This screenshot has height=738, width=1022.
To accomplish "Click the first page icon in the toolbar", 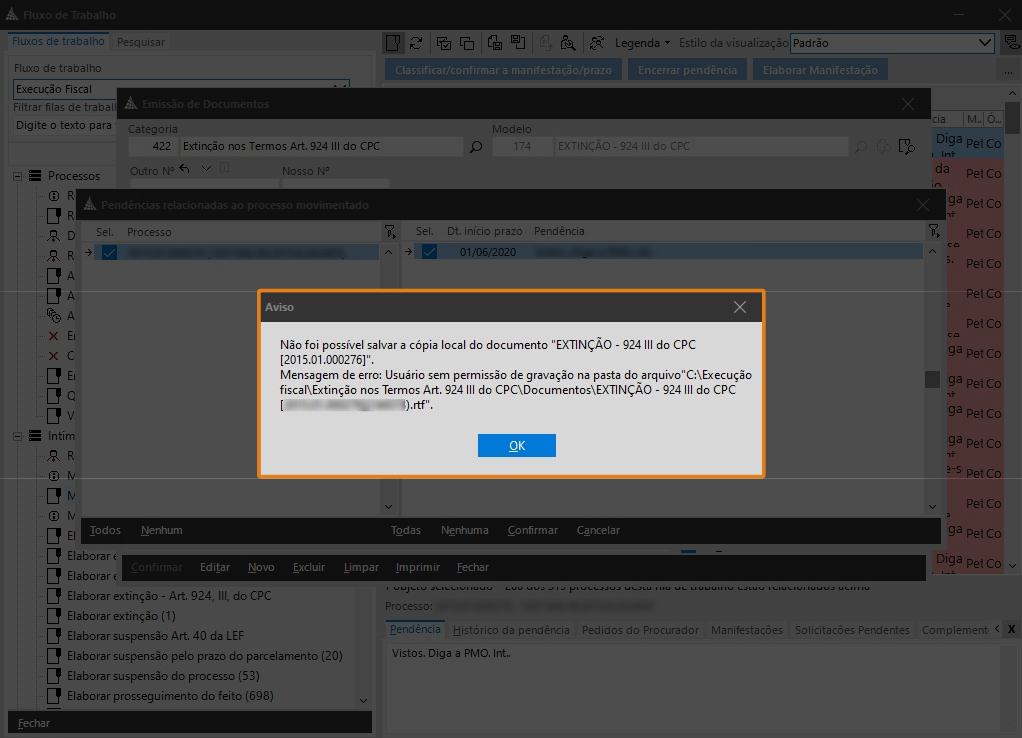I will coord(393,43).
